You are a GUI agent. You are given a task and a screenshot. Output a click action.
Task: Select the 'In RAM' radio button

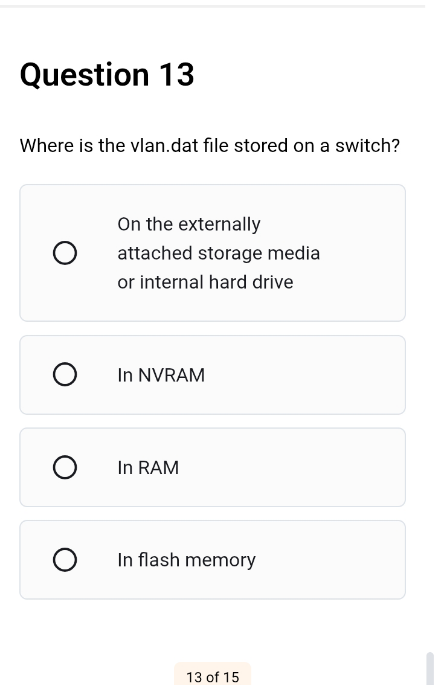[x=65, y=467]
